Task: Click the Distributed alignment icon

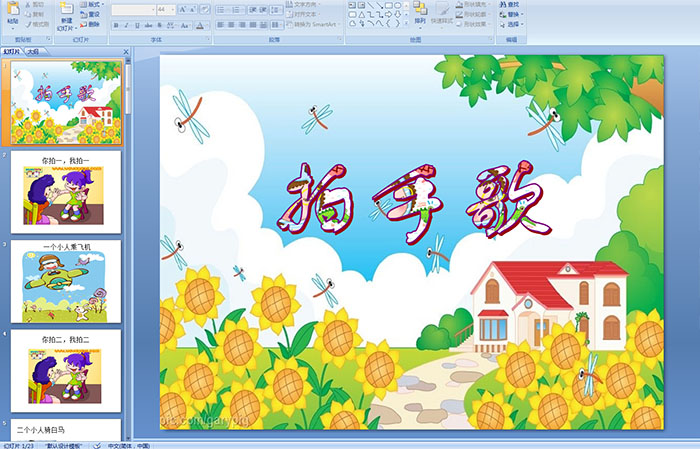Action: click(263, 25)
